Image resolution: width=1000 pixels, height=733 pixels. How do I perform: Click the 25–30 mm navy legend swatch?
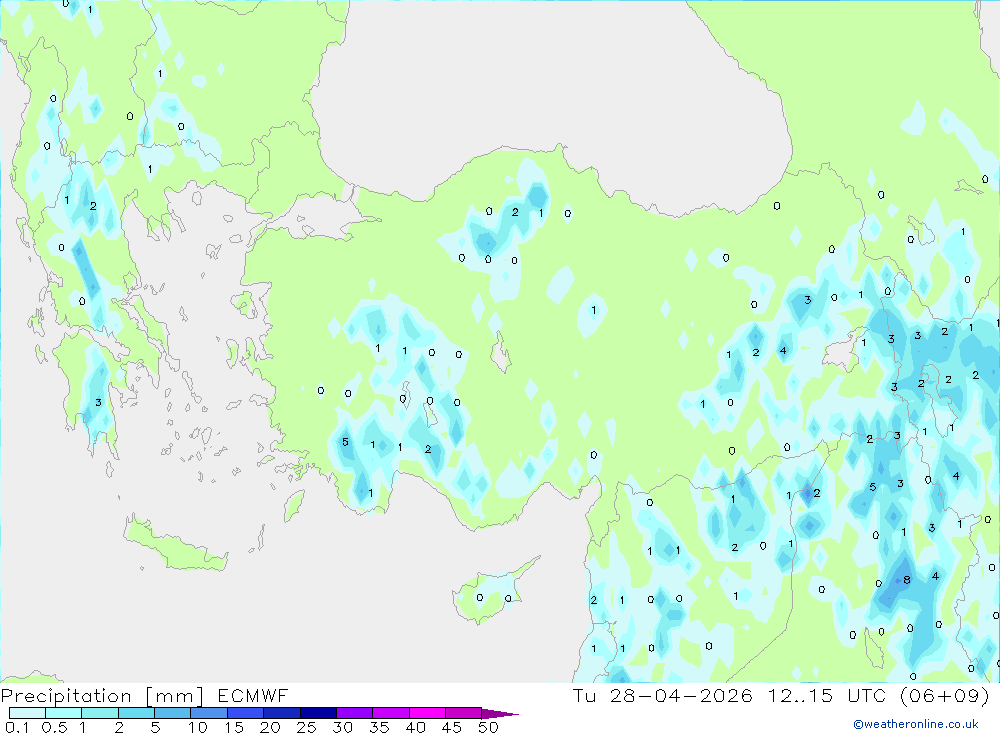(318, 713)
